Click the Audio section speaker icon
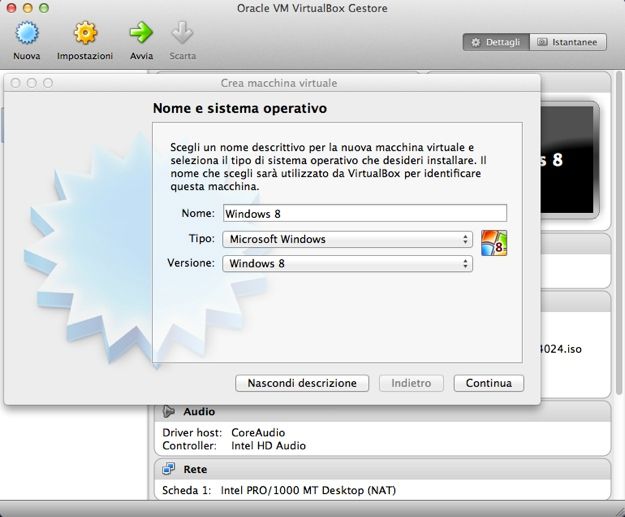 tap(169, 411)
